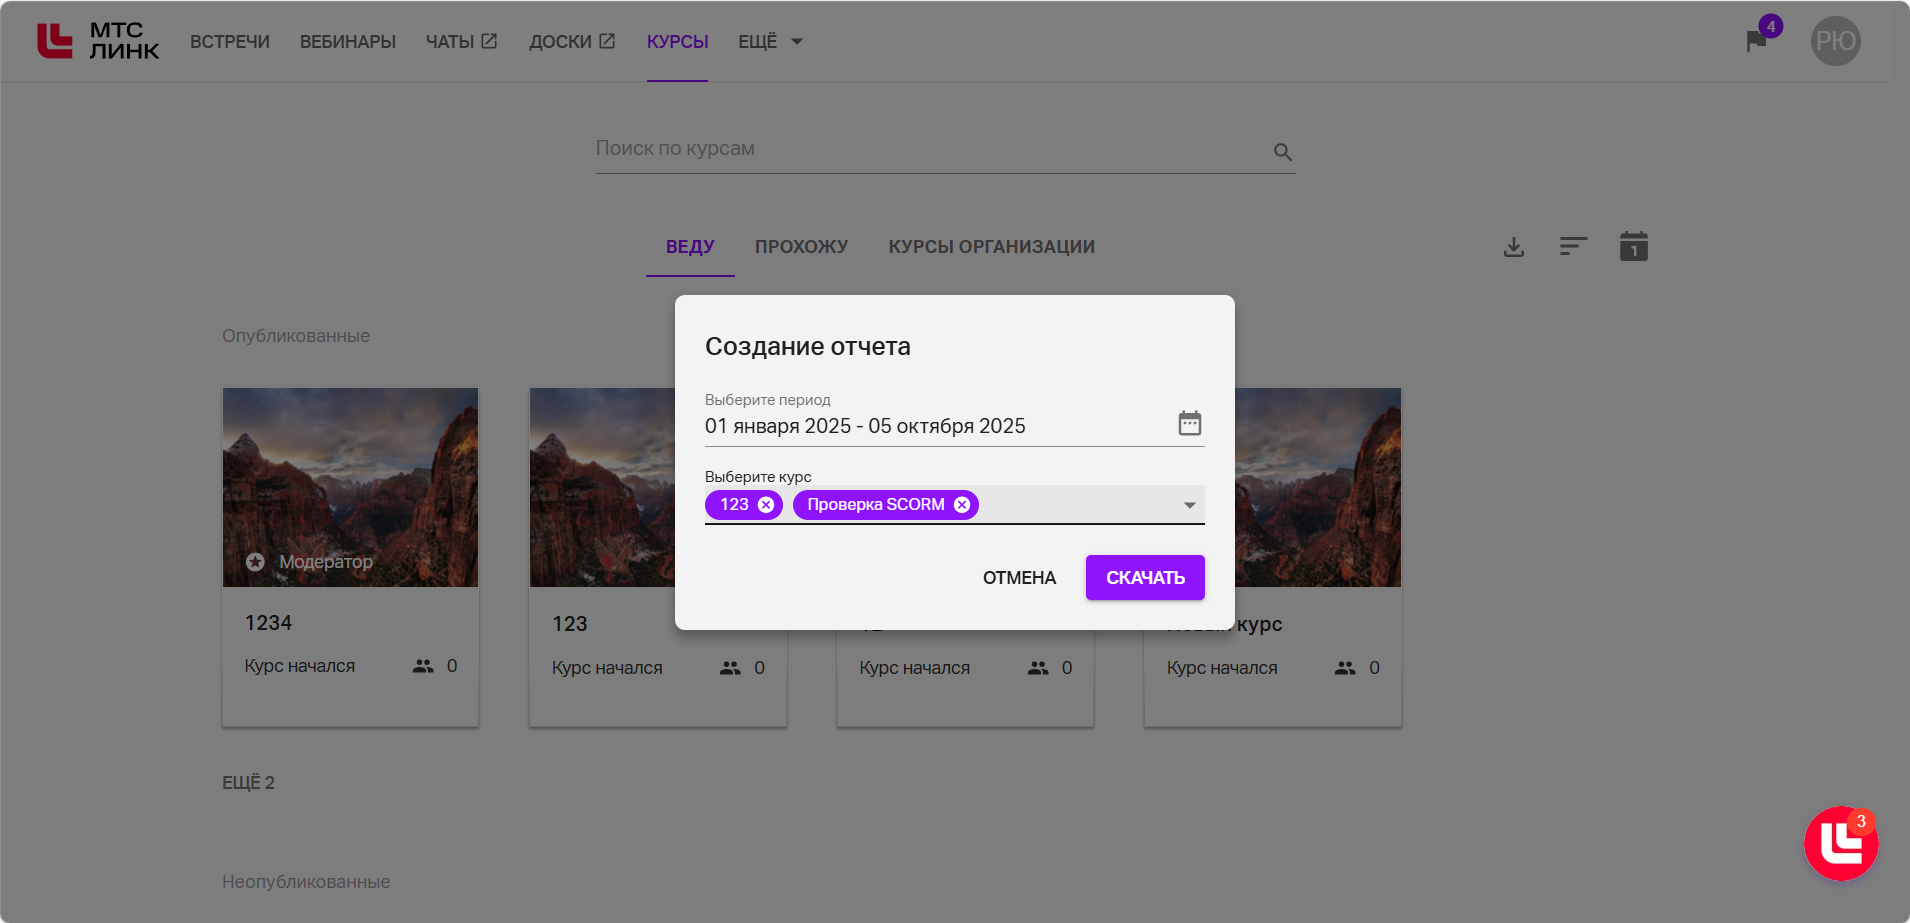Go to Вебинары in the top menu
This screenshot has height=923, width=1910.
pos(348,42)
